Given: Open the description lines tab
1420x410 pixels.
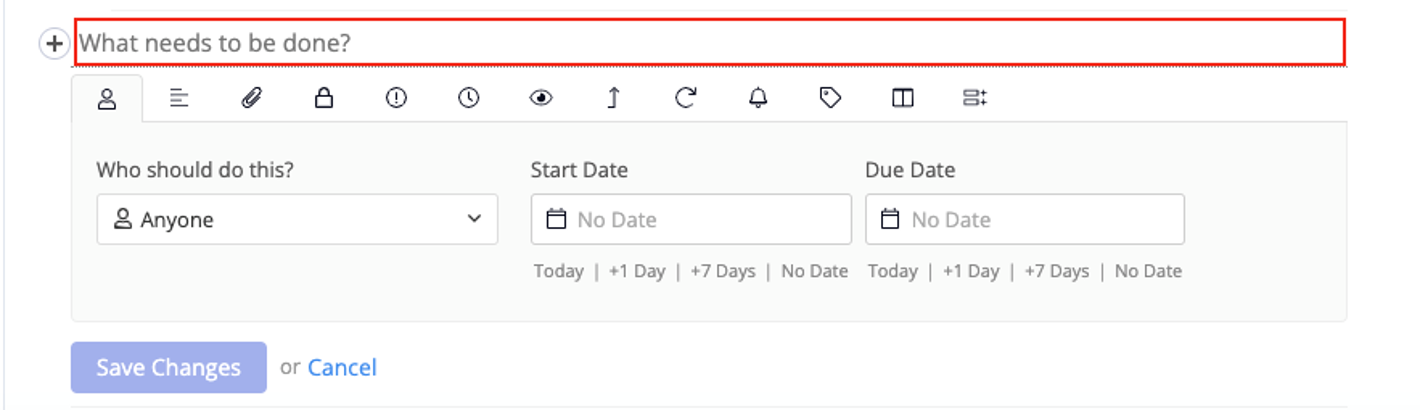Looking at the screenshot, I should click(x=179, y=98).
